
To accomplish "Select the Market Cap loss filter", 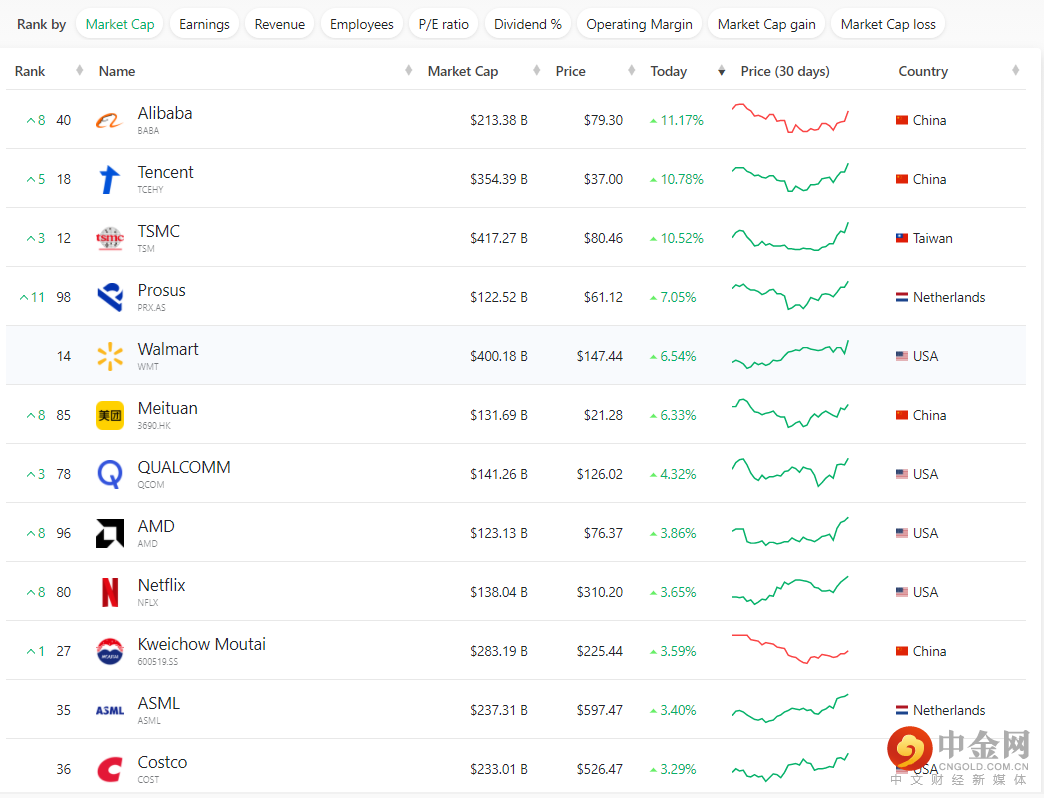I will point(888,24).
